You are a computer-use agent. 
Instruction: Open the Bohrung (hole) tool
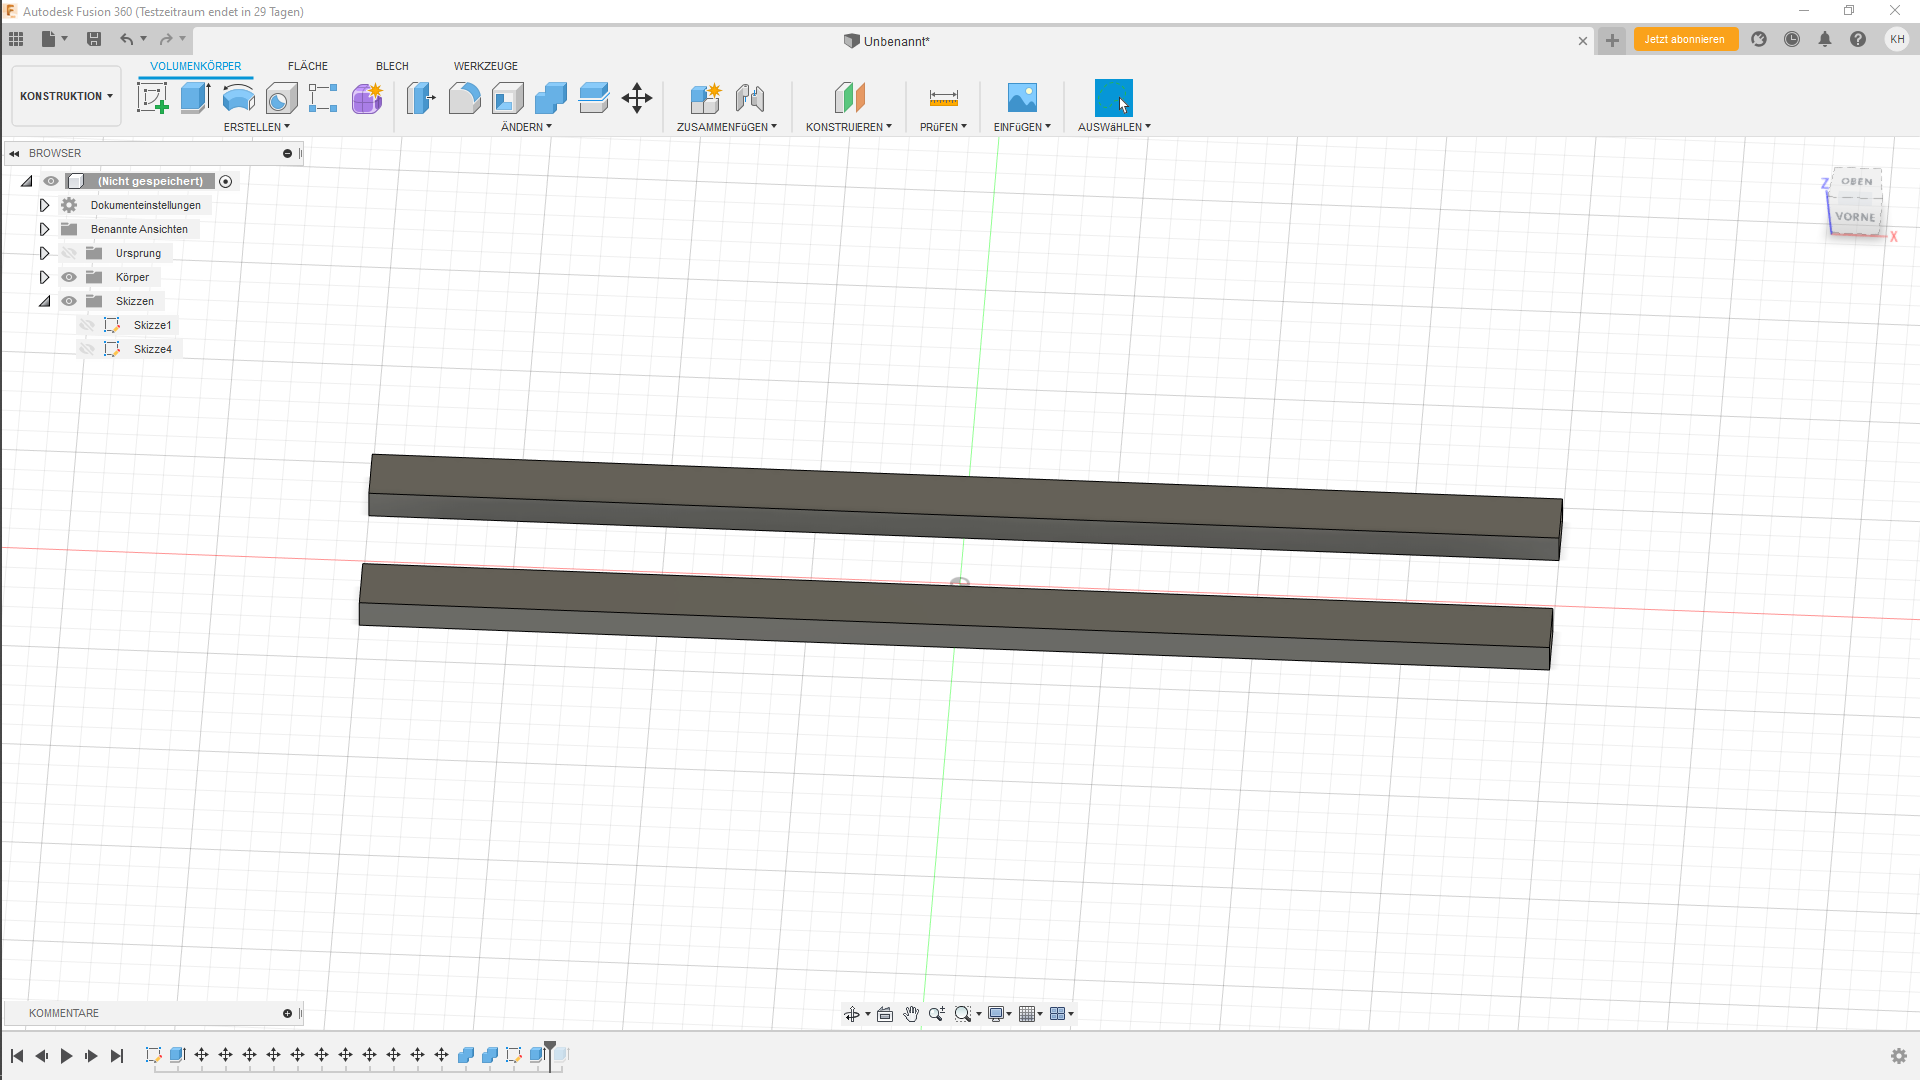tap(281, 97)
